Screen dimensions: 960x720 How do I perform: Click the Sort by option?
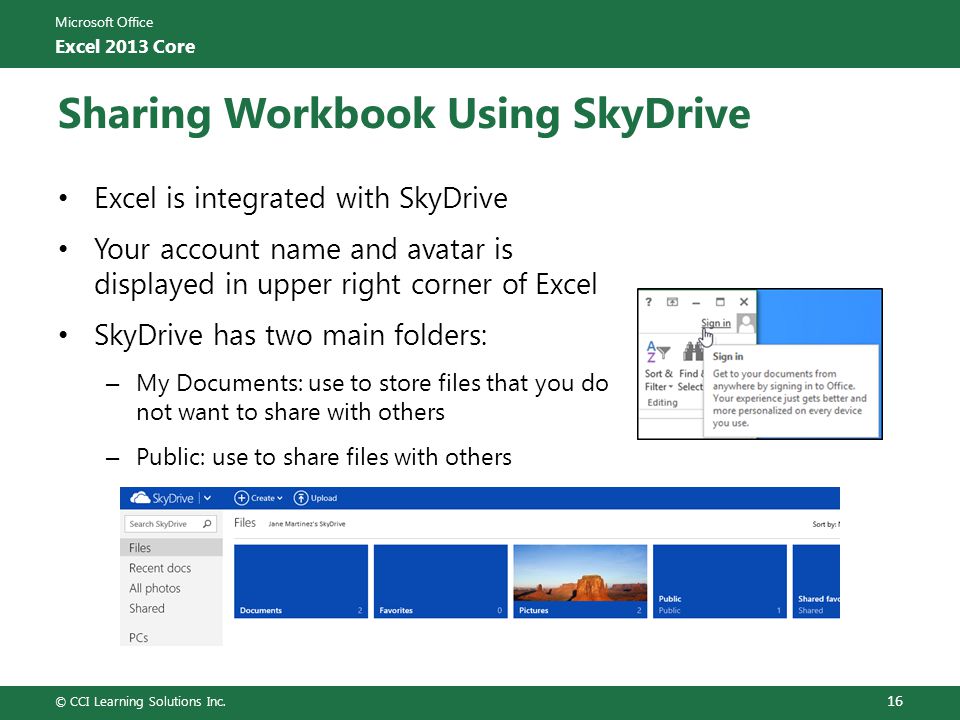point(826,524)
